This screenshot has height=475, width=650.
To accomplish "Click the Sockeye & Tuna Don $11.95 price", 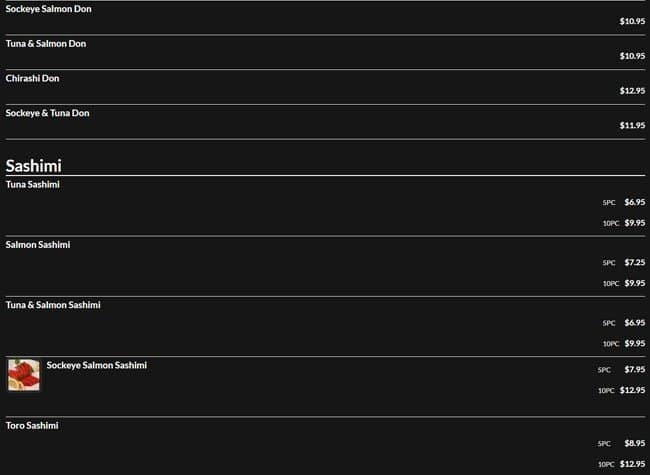I will pos(632,126).
